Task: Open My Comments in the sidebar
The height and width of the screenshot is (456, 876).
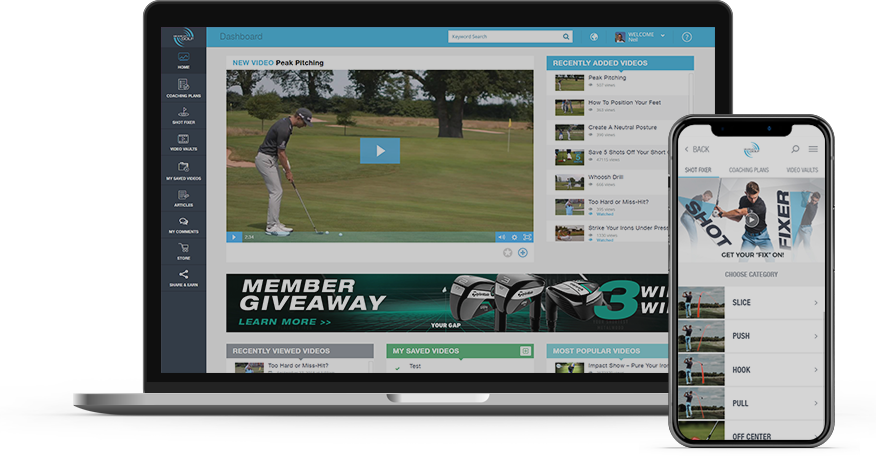Action: click(183, 225)
